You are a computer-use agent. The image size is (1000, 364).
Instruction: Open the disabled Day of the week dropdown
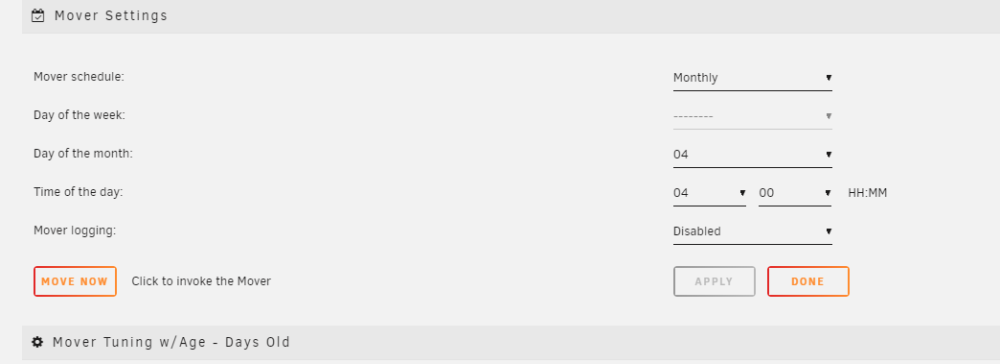[x=753, y=117]
